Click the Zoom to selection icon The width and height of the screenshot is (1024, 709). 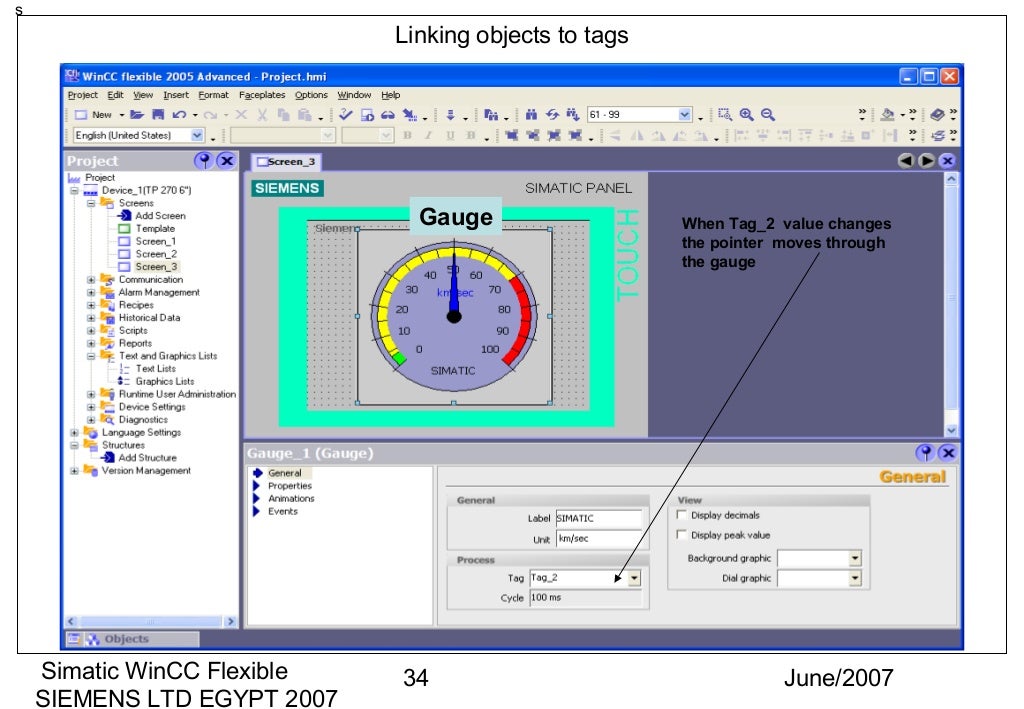(725, 115)
